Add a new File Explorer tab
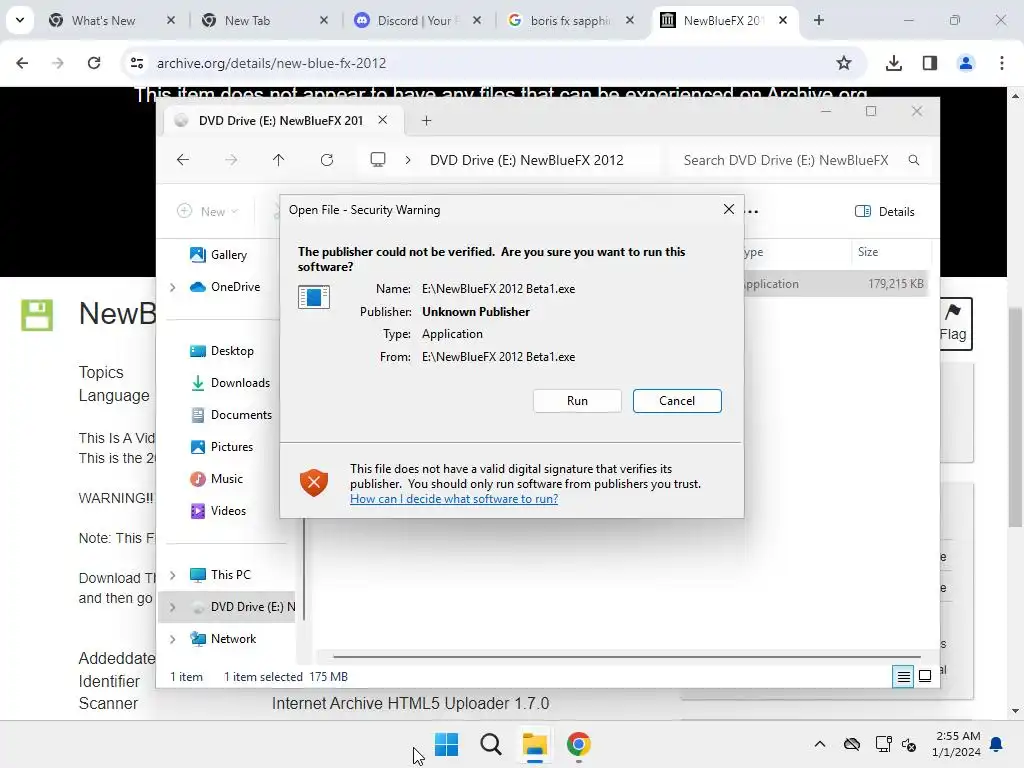 (426, 120)
